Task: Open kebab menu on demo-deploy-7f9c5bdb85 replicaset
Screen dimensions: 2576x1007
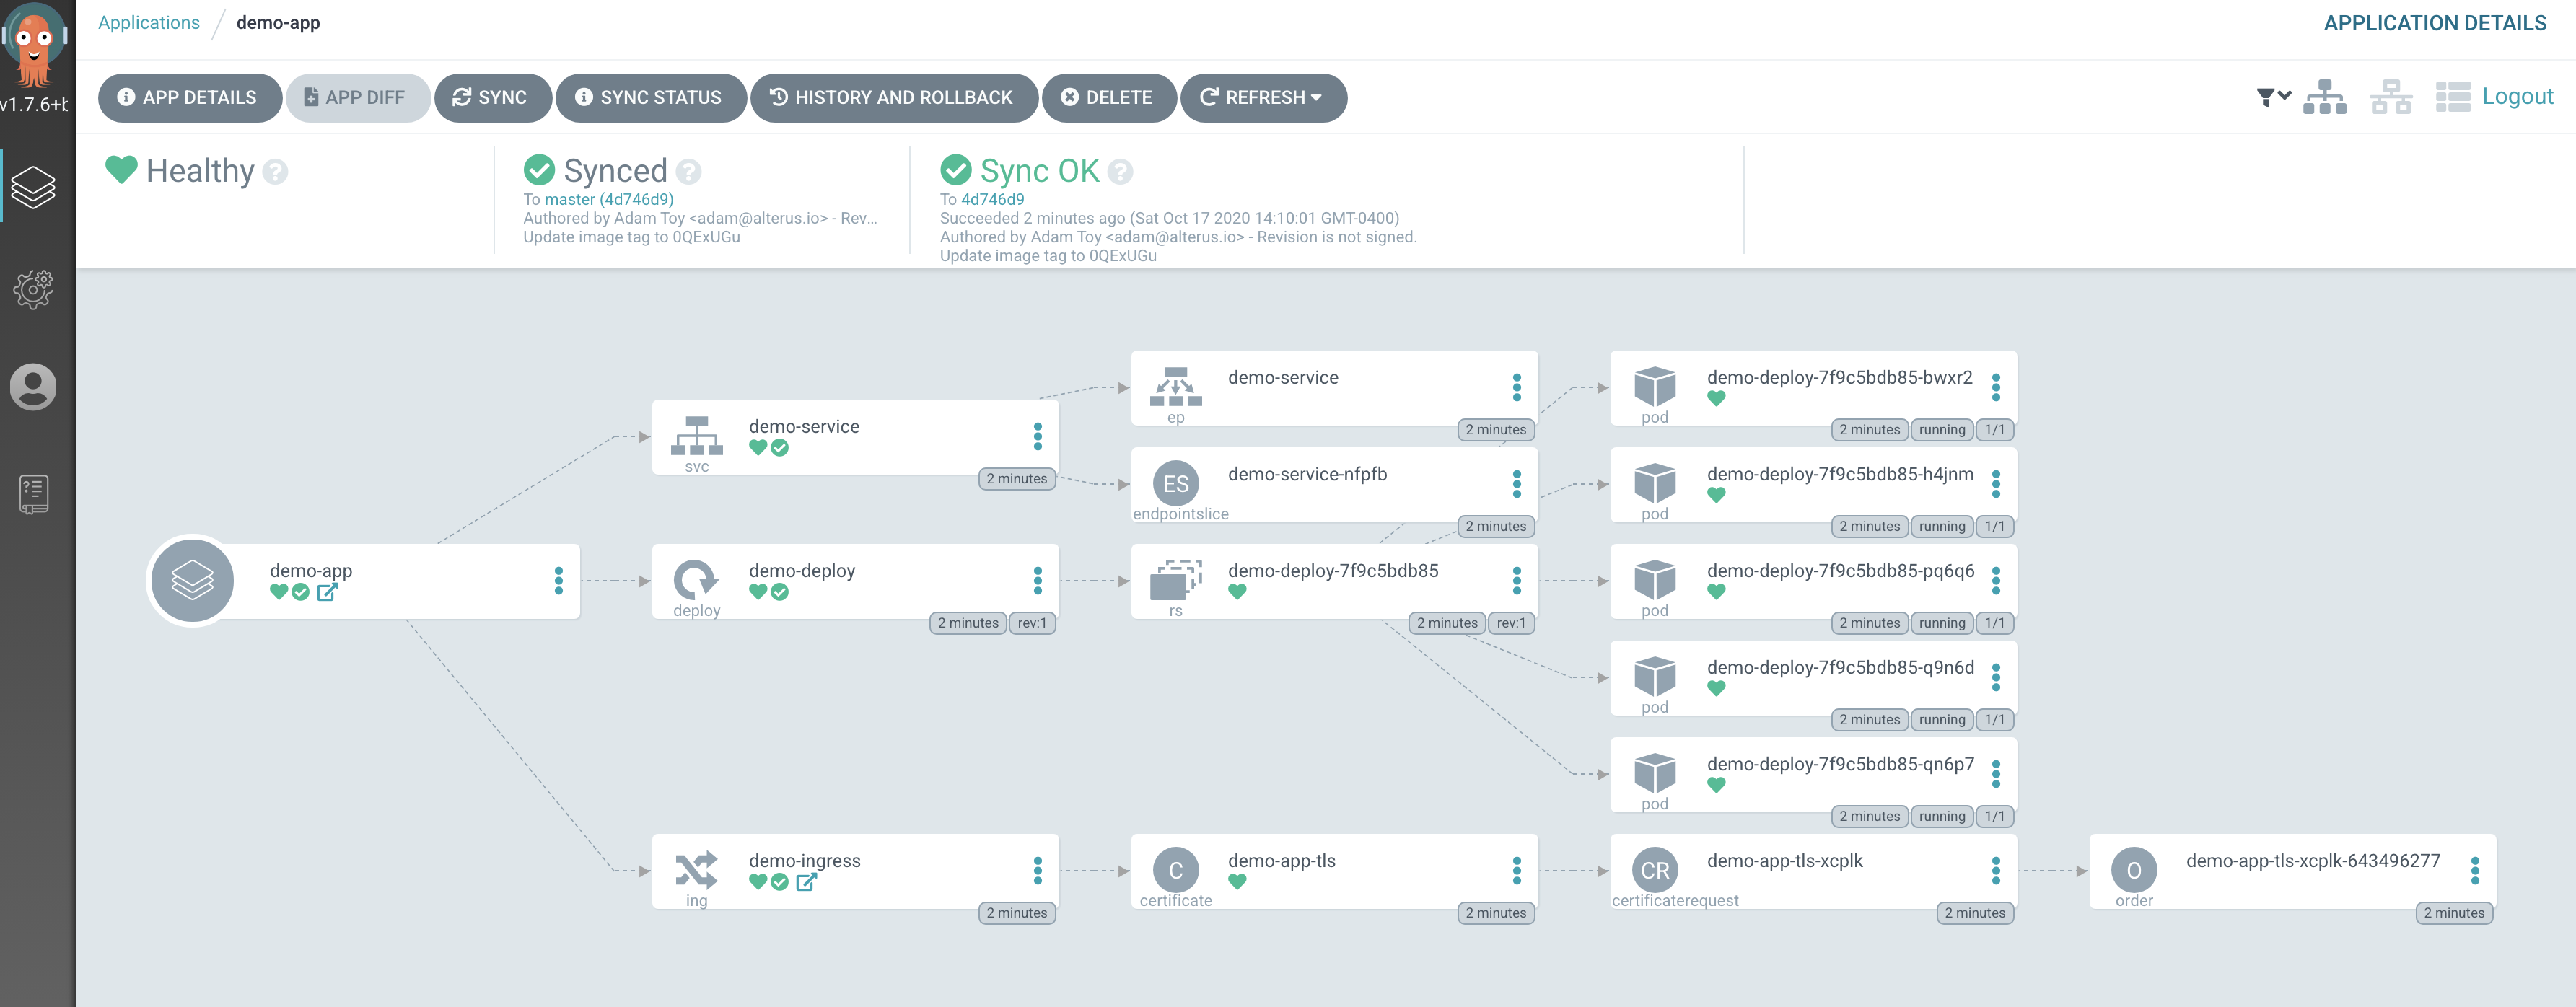Action: [x=1516, y=581]
